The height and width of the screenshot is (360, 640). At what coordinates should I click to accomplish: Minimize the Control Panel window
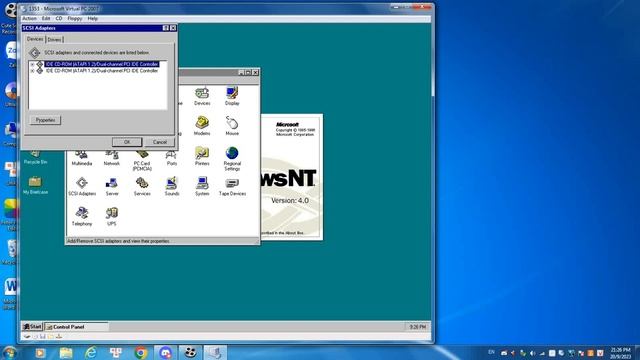pos(241,72)
